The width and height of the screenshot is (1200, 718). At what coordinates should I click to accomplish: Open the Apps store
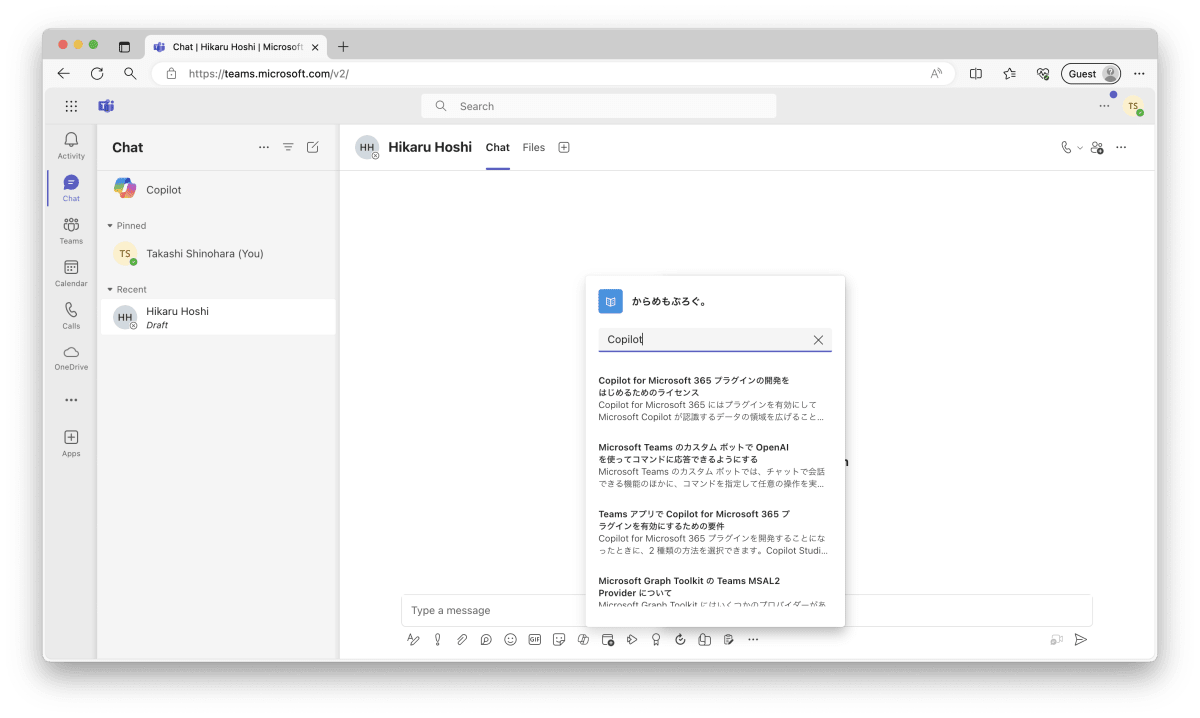71,442
